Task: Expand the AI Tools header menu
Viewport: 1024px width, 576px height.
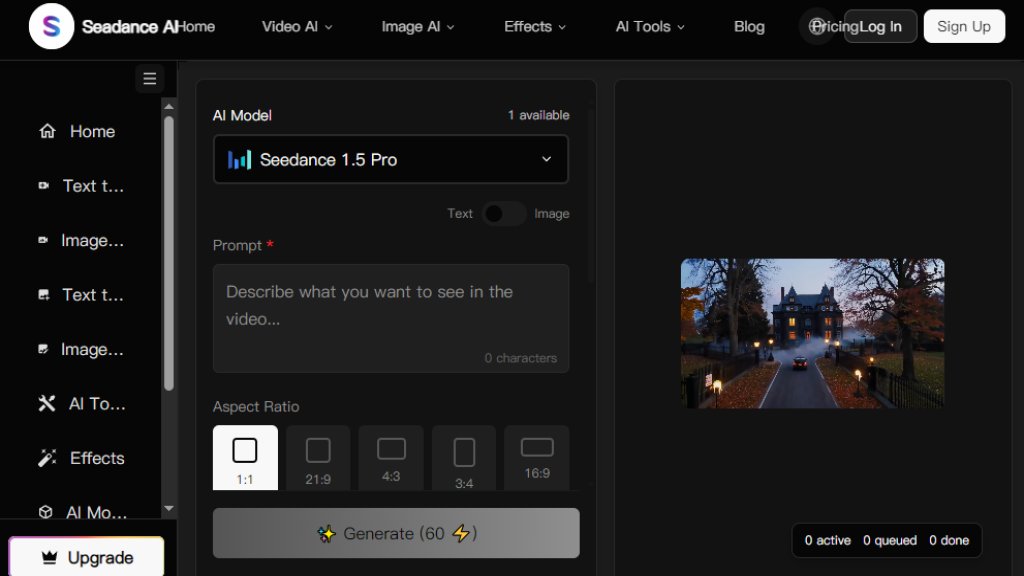Action: [650, 27]
